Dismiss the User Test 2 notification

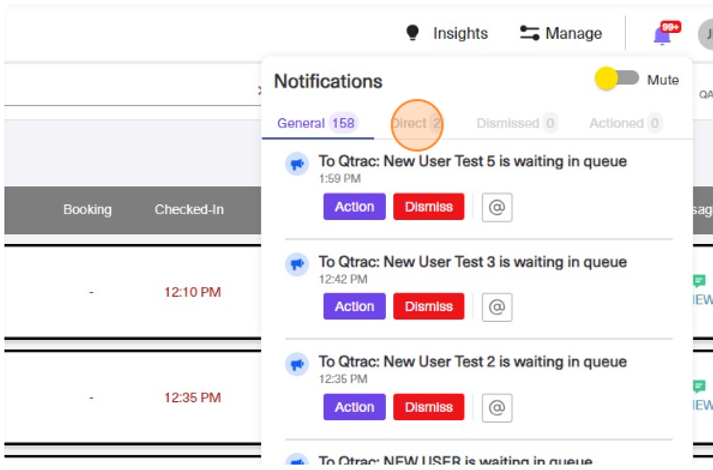[x=429, y=407]
